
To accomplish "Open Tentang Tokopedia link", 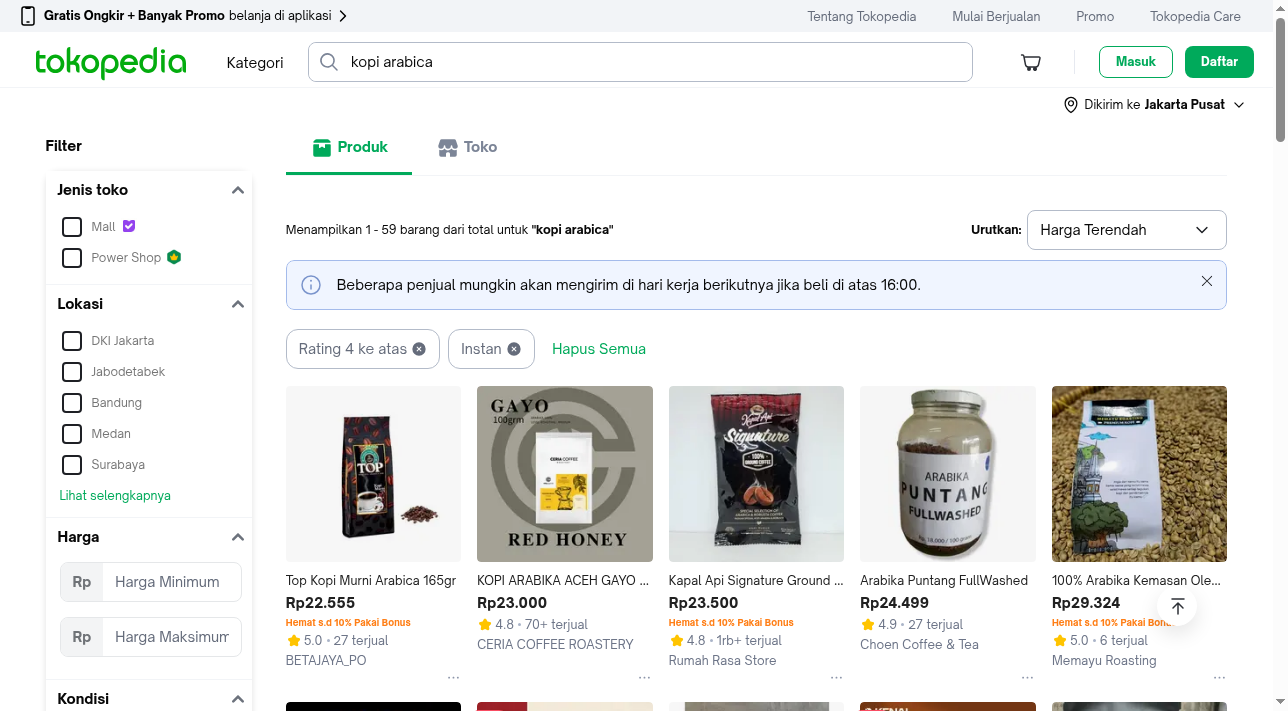I will click(x=862, y=16).
